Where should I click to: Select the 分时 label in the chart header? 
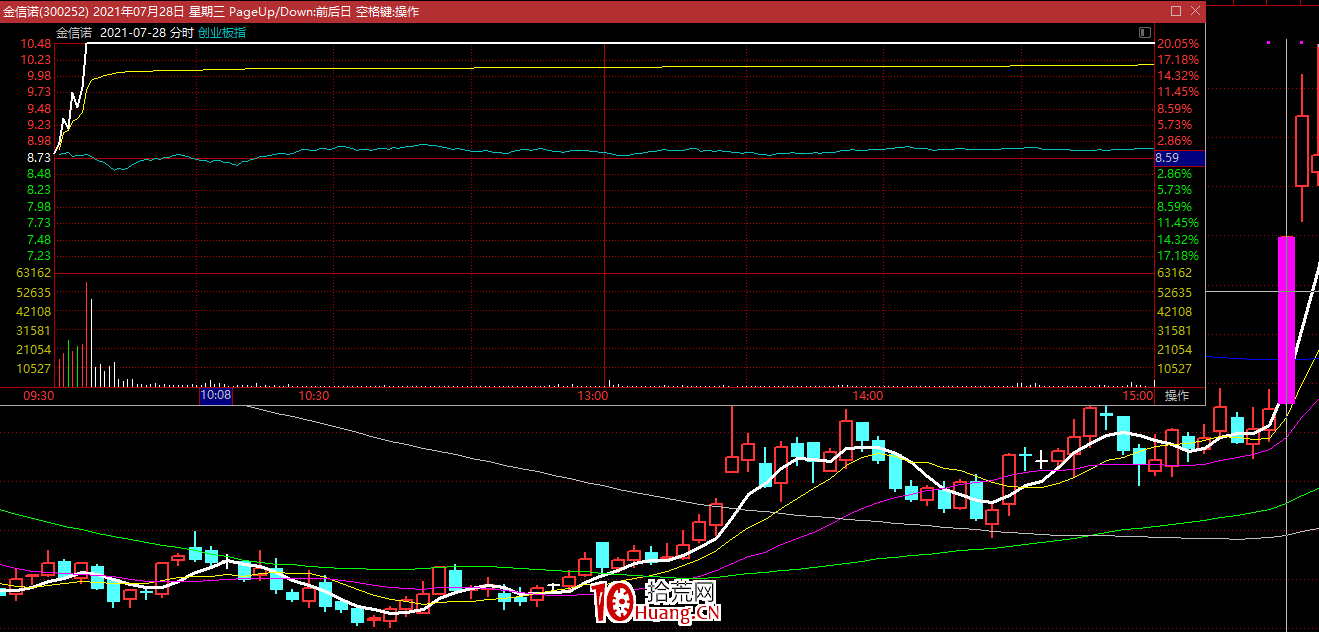click(181, 32)
